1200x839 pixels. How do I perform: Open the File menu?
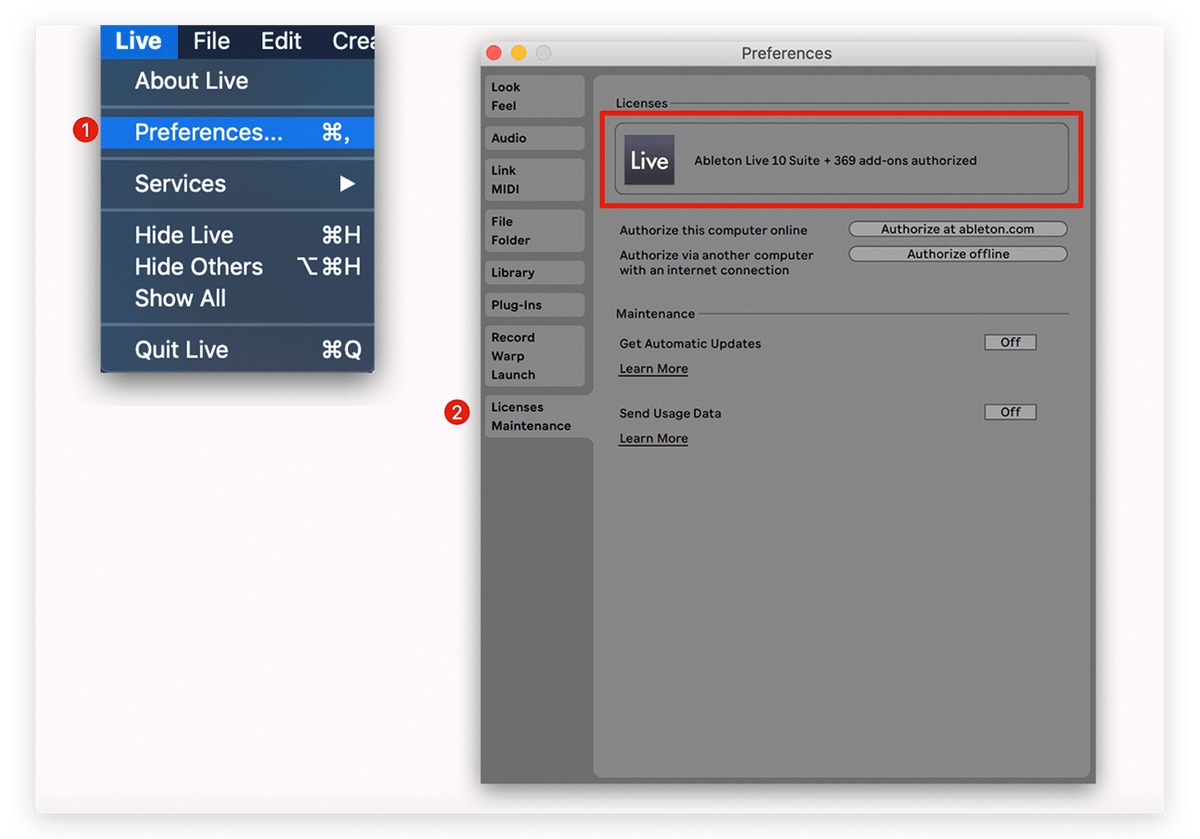[x=212, y=41]
